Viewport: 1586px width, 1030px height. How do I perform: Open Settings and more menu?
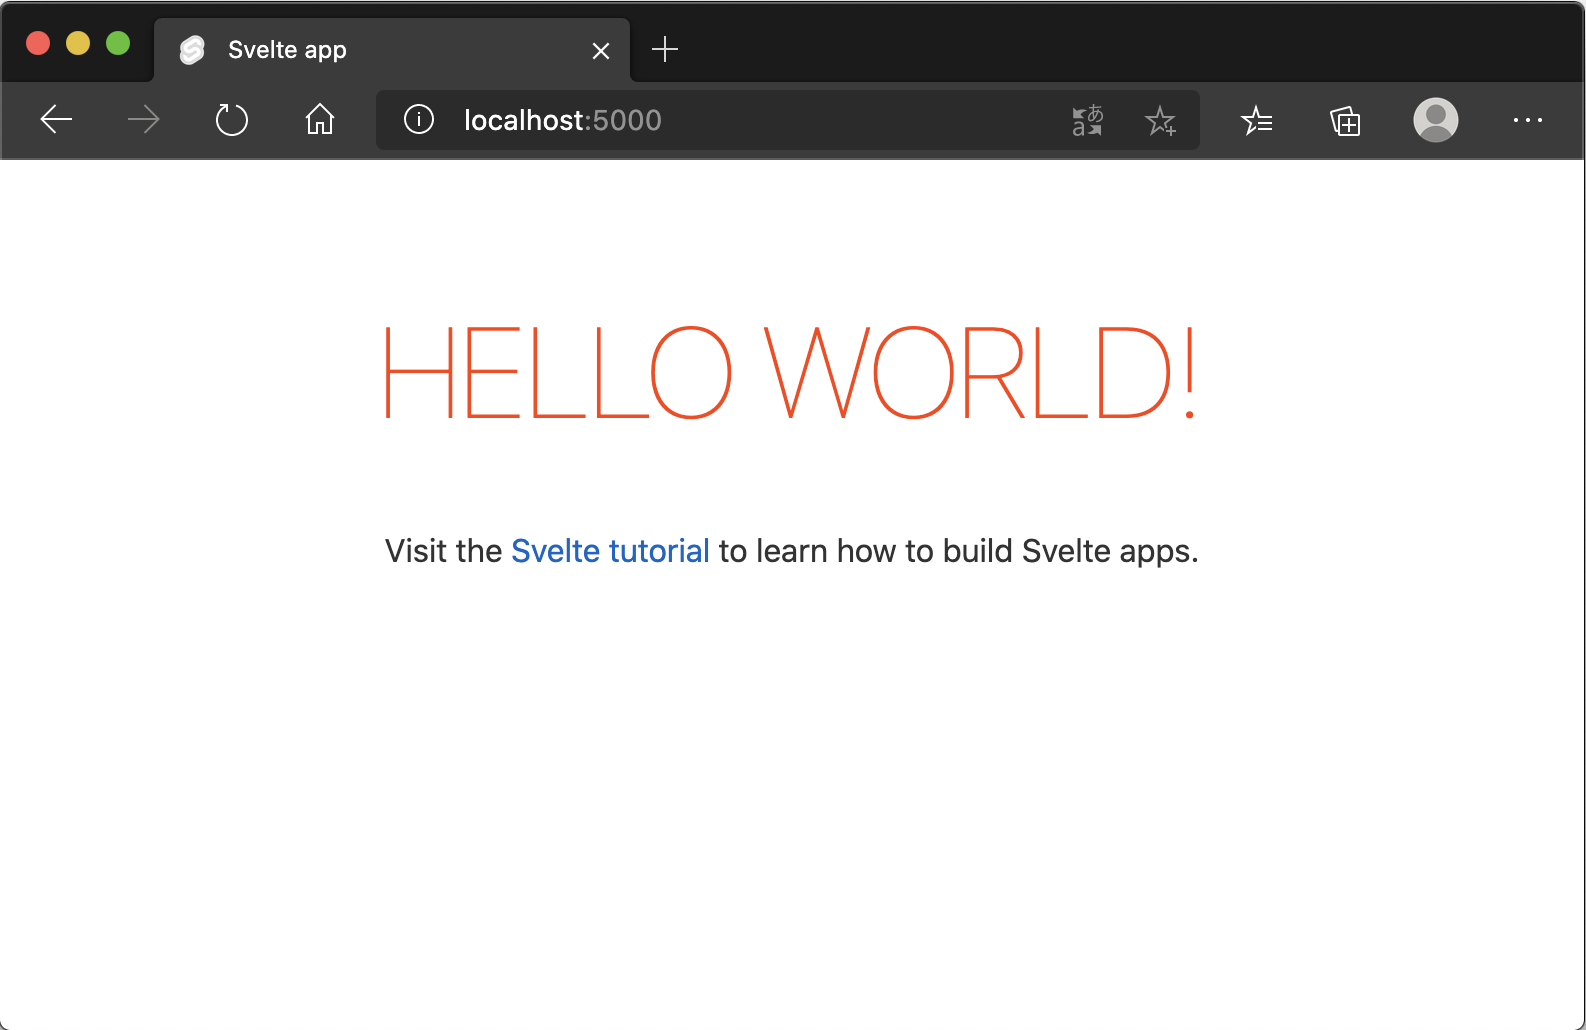(x=1528, y=120)
